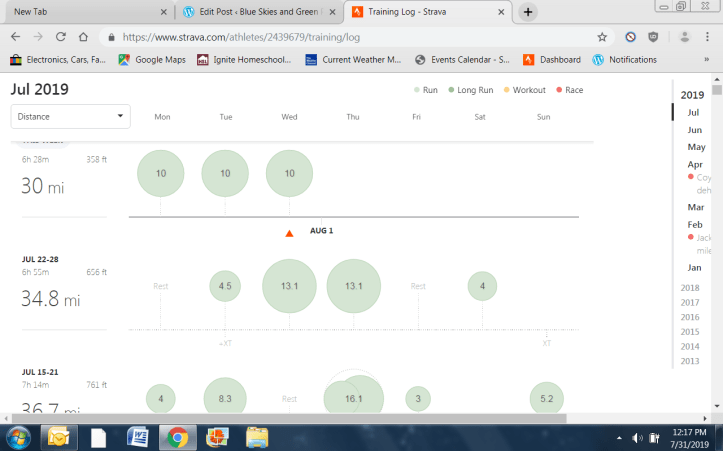723x451 pixels.
Task: Select year 2018 in the sidebar
Action: pyautogui.click(x=690, y=288)
